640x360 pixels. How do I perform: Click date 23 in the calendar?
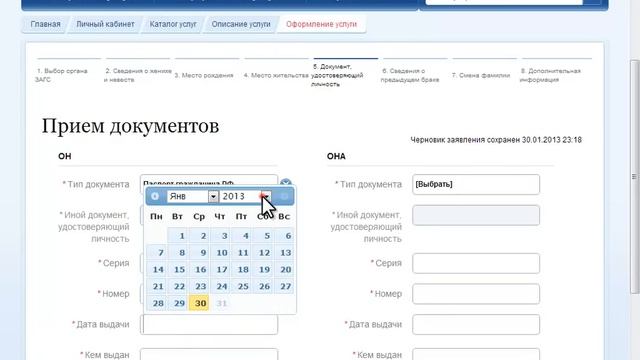199,287
